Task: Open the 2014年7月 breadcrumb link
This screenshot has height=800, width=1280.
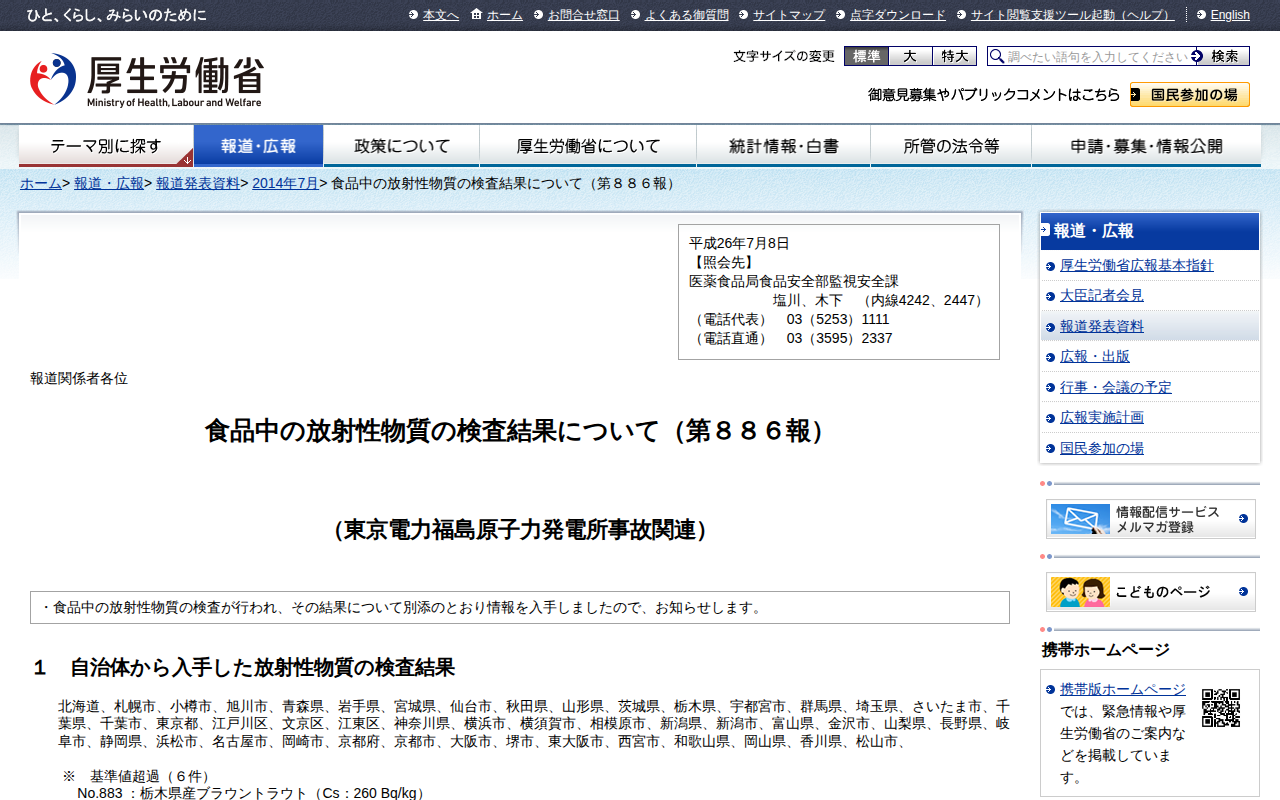Action: 285,183
